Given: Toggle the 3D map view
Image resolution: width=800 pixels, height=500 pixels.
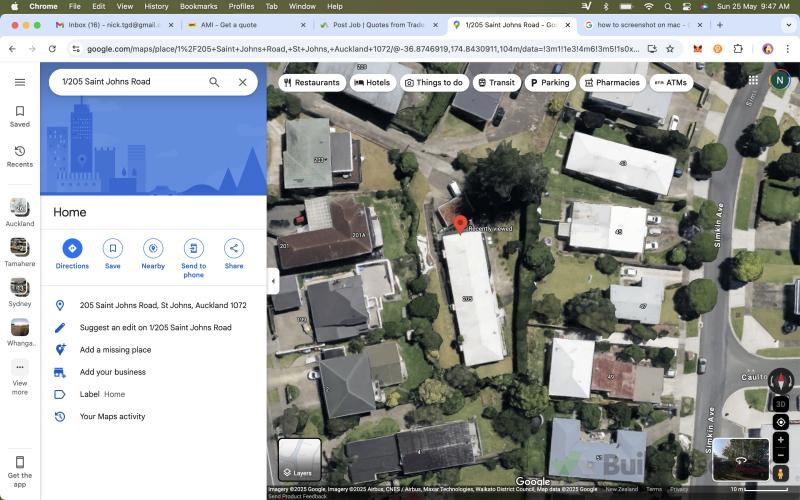Looking at the screenshot, I should [x=781, y=403].
